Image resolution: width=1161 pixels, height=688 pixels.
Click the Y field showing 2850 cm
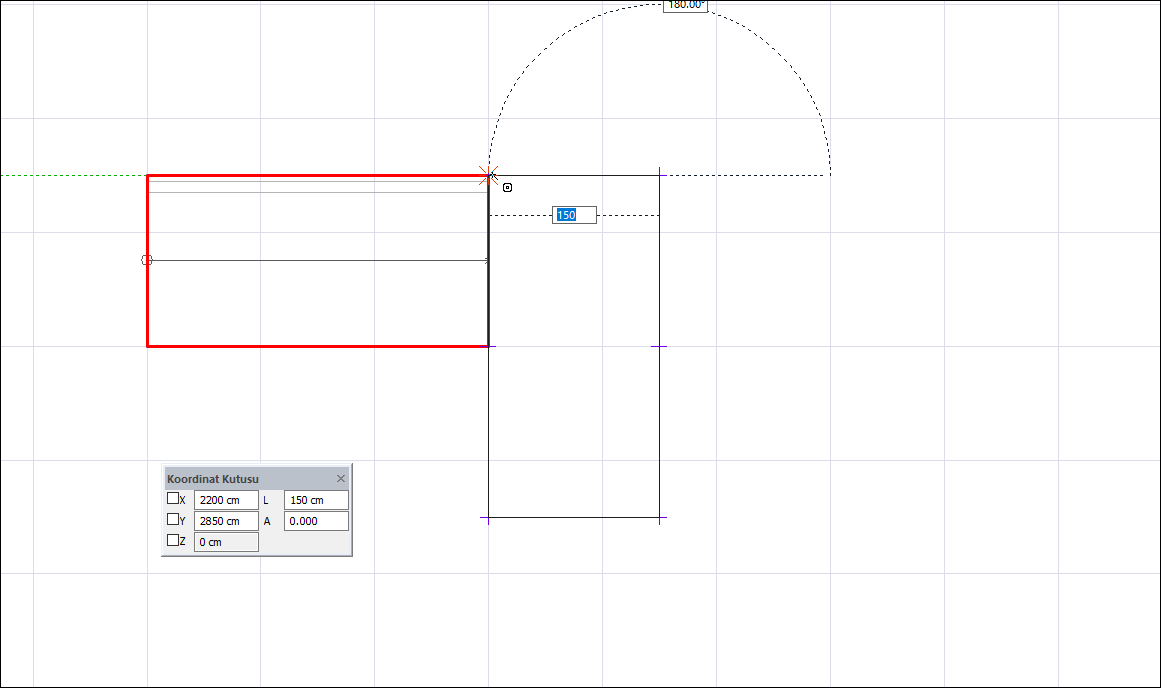point(226,521)
